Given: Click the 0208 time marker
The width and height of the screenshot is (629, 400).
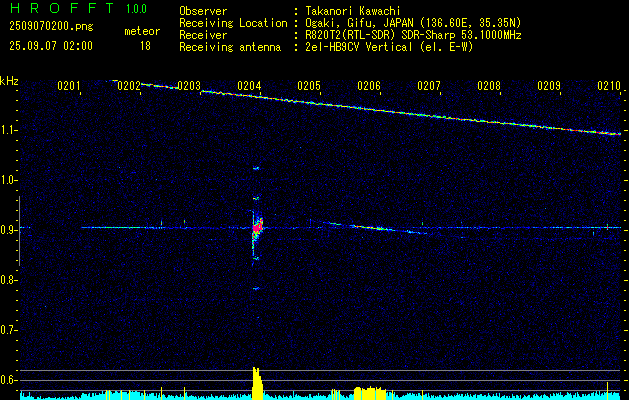Looking at the screenshot, I should coord(489,85).
